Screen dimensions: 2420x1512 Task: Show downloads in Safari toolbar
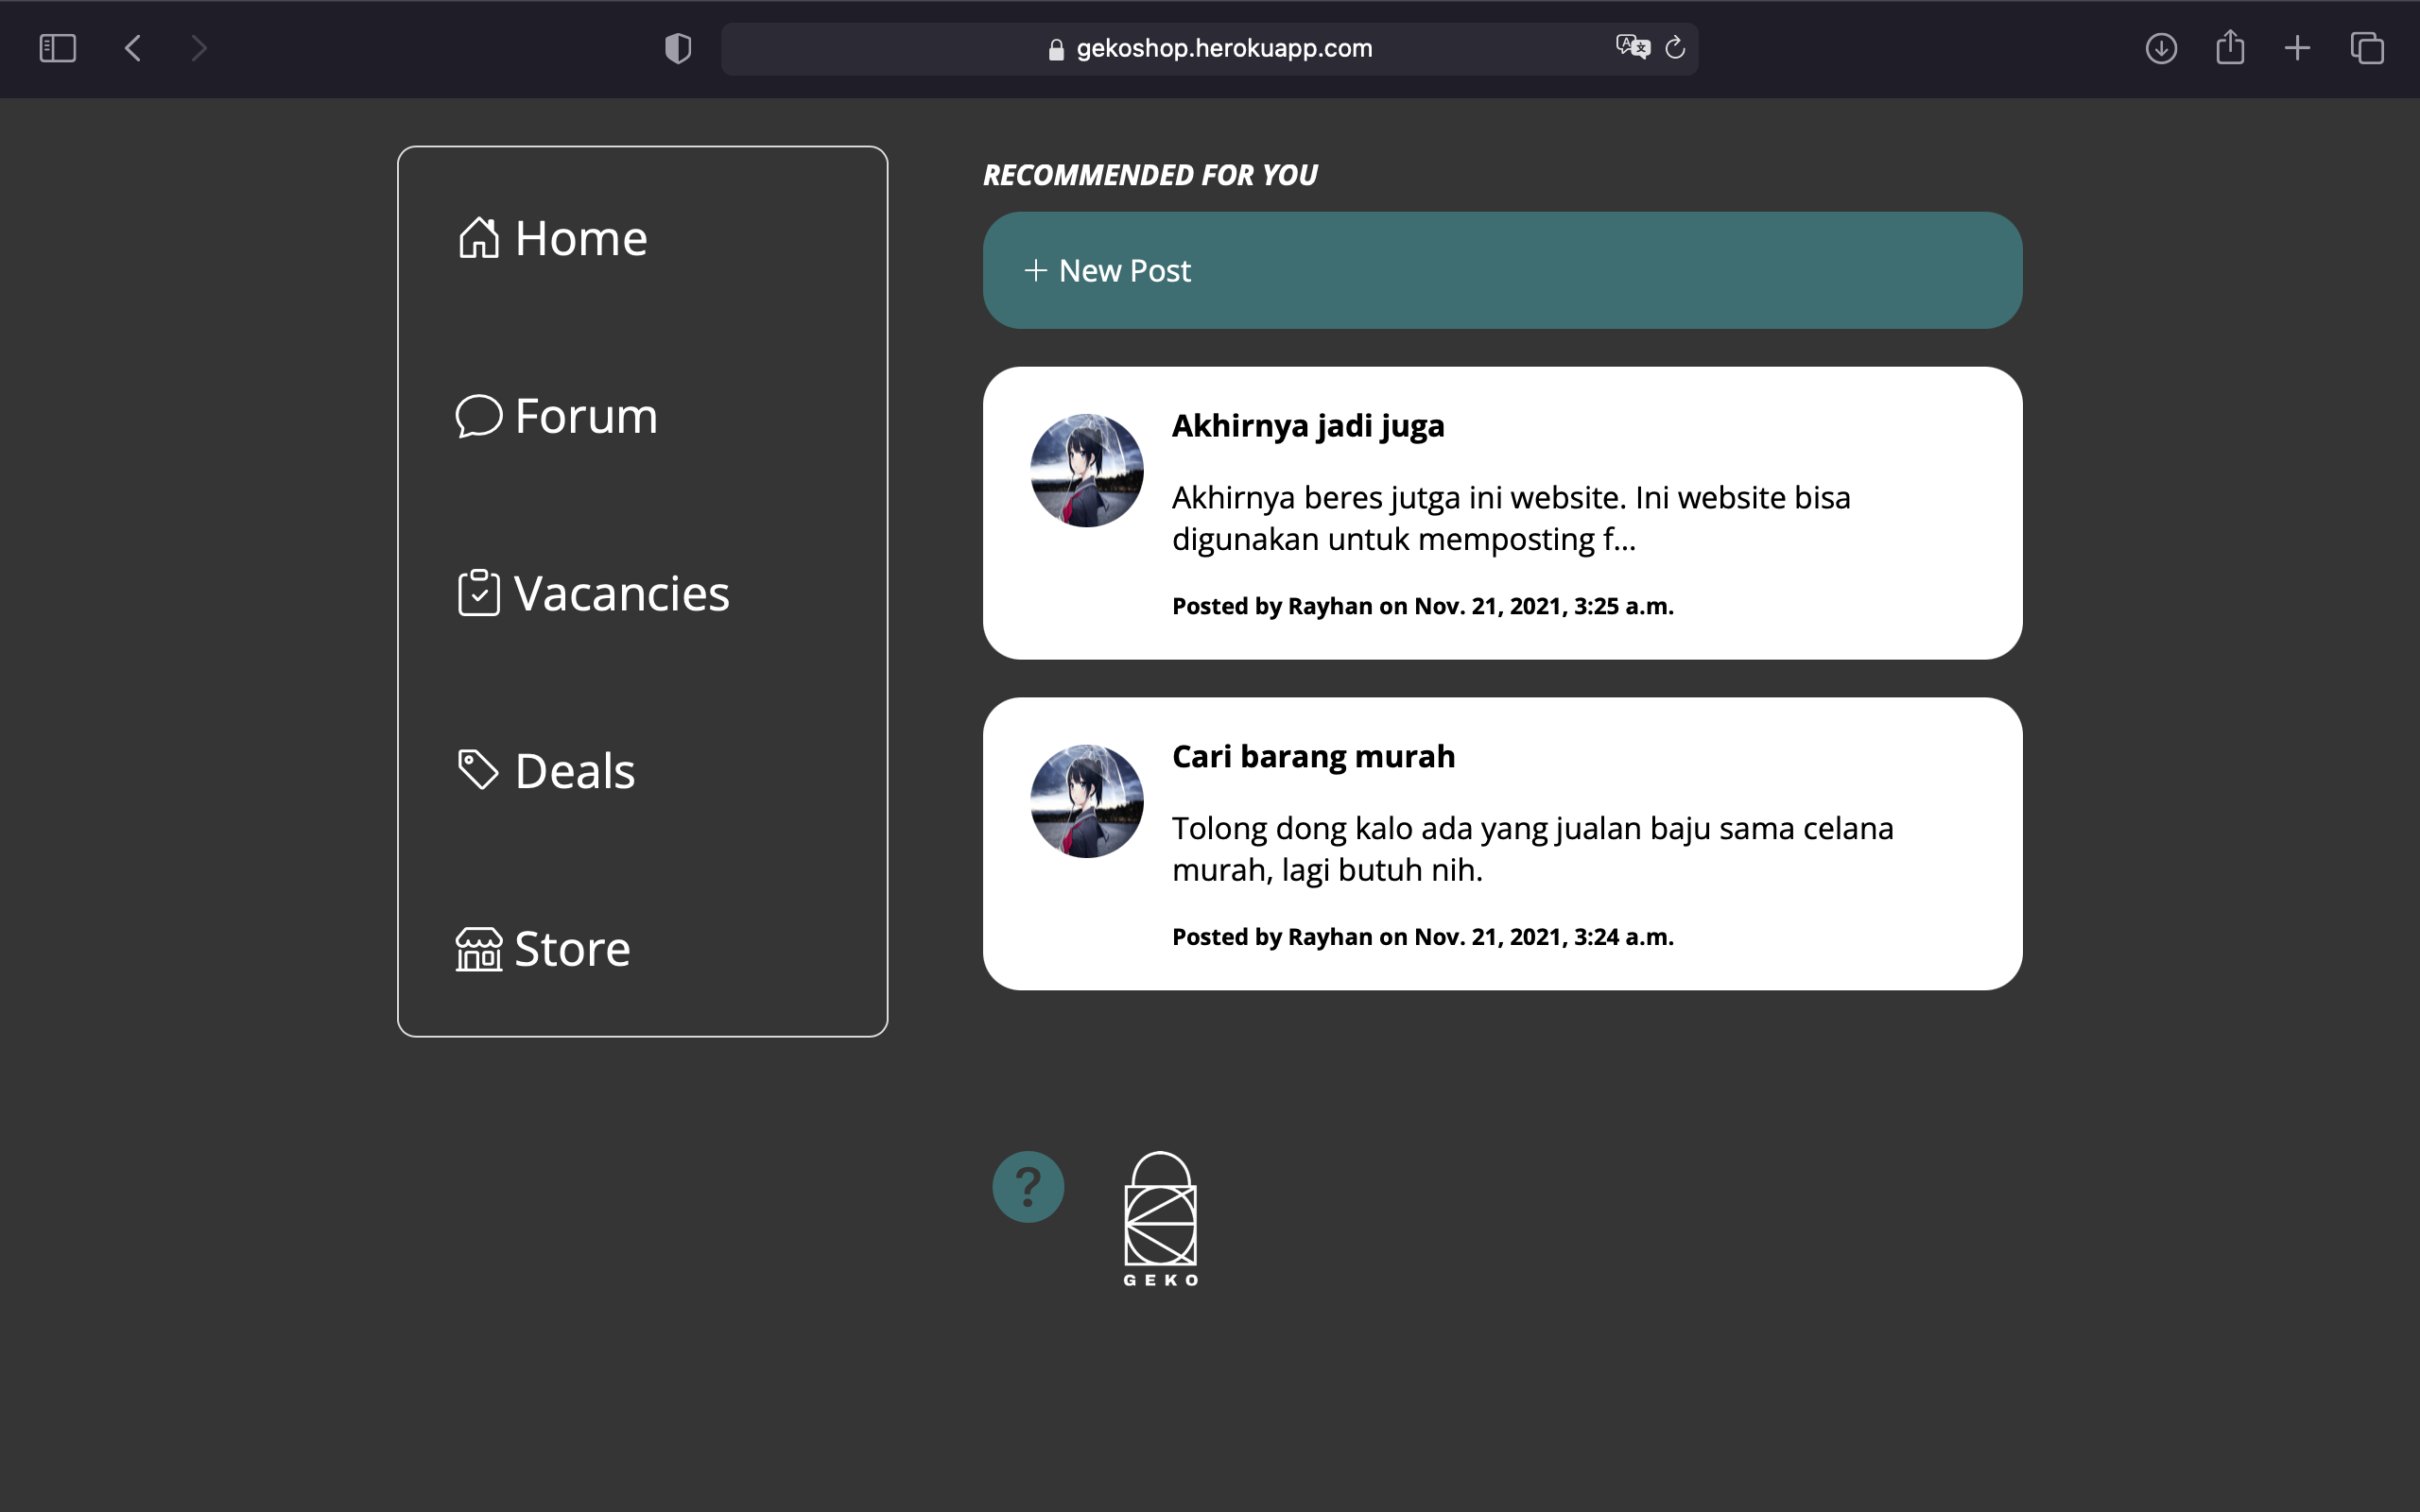(2161, 48)
